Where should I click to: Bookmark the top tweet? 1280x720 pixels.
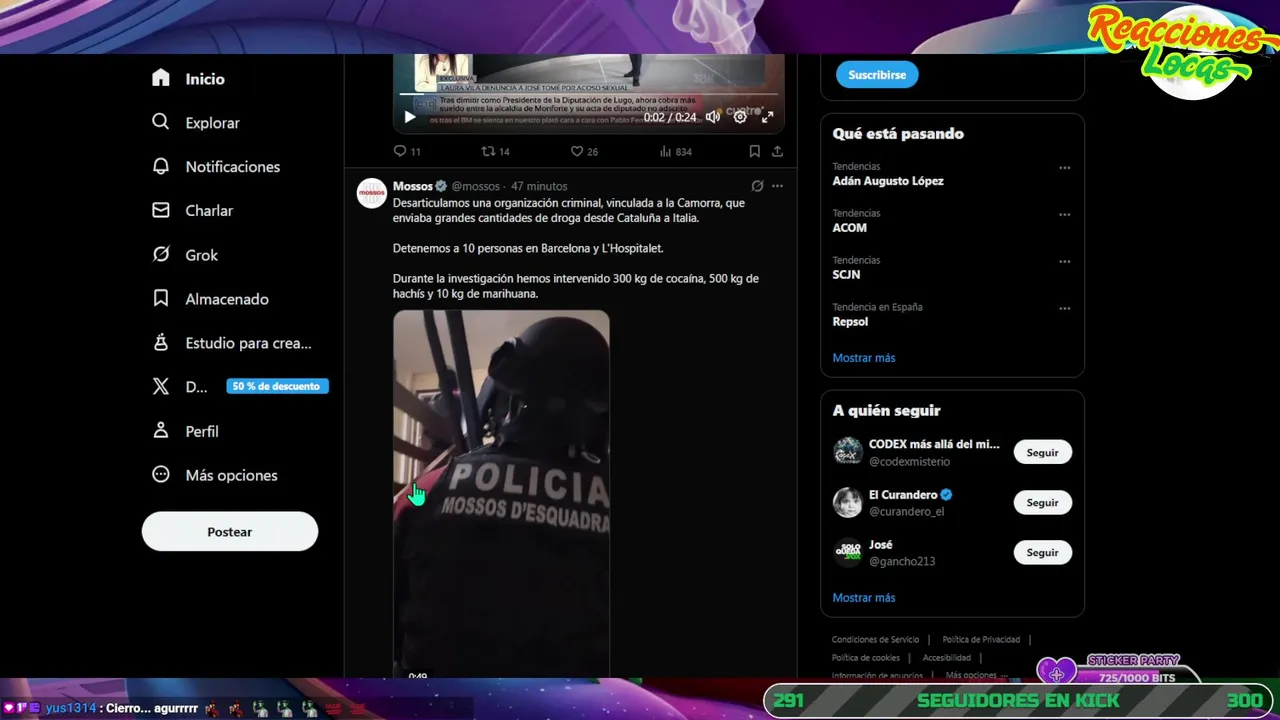(x=755, y=152)
